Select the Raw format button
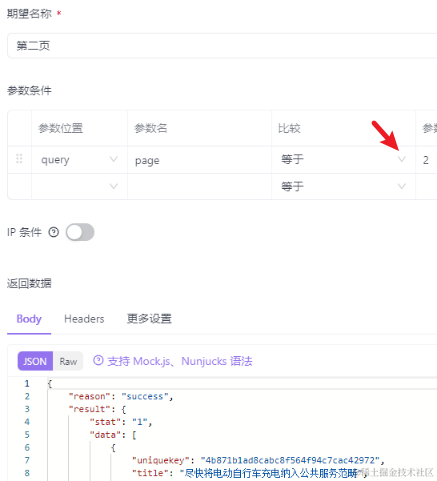The height and width of the screenshot is (481, 437). [x=68, y=361]
